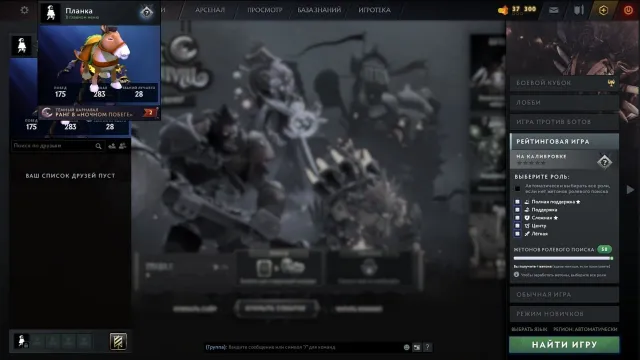Click the 28 stat in profile card

pos(139,94)
